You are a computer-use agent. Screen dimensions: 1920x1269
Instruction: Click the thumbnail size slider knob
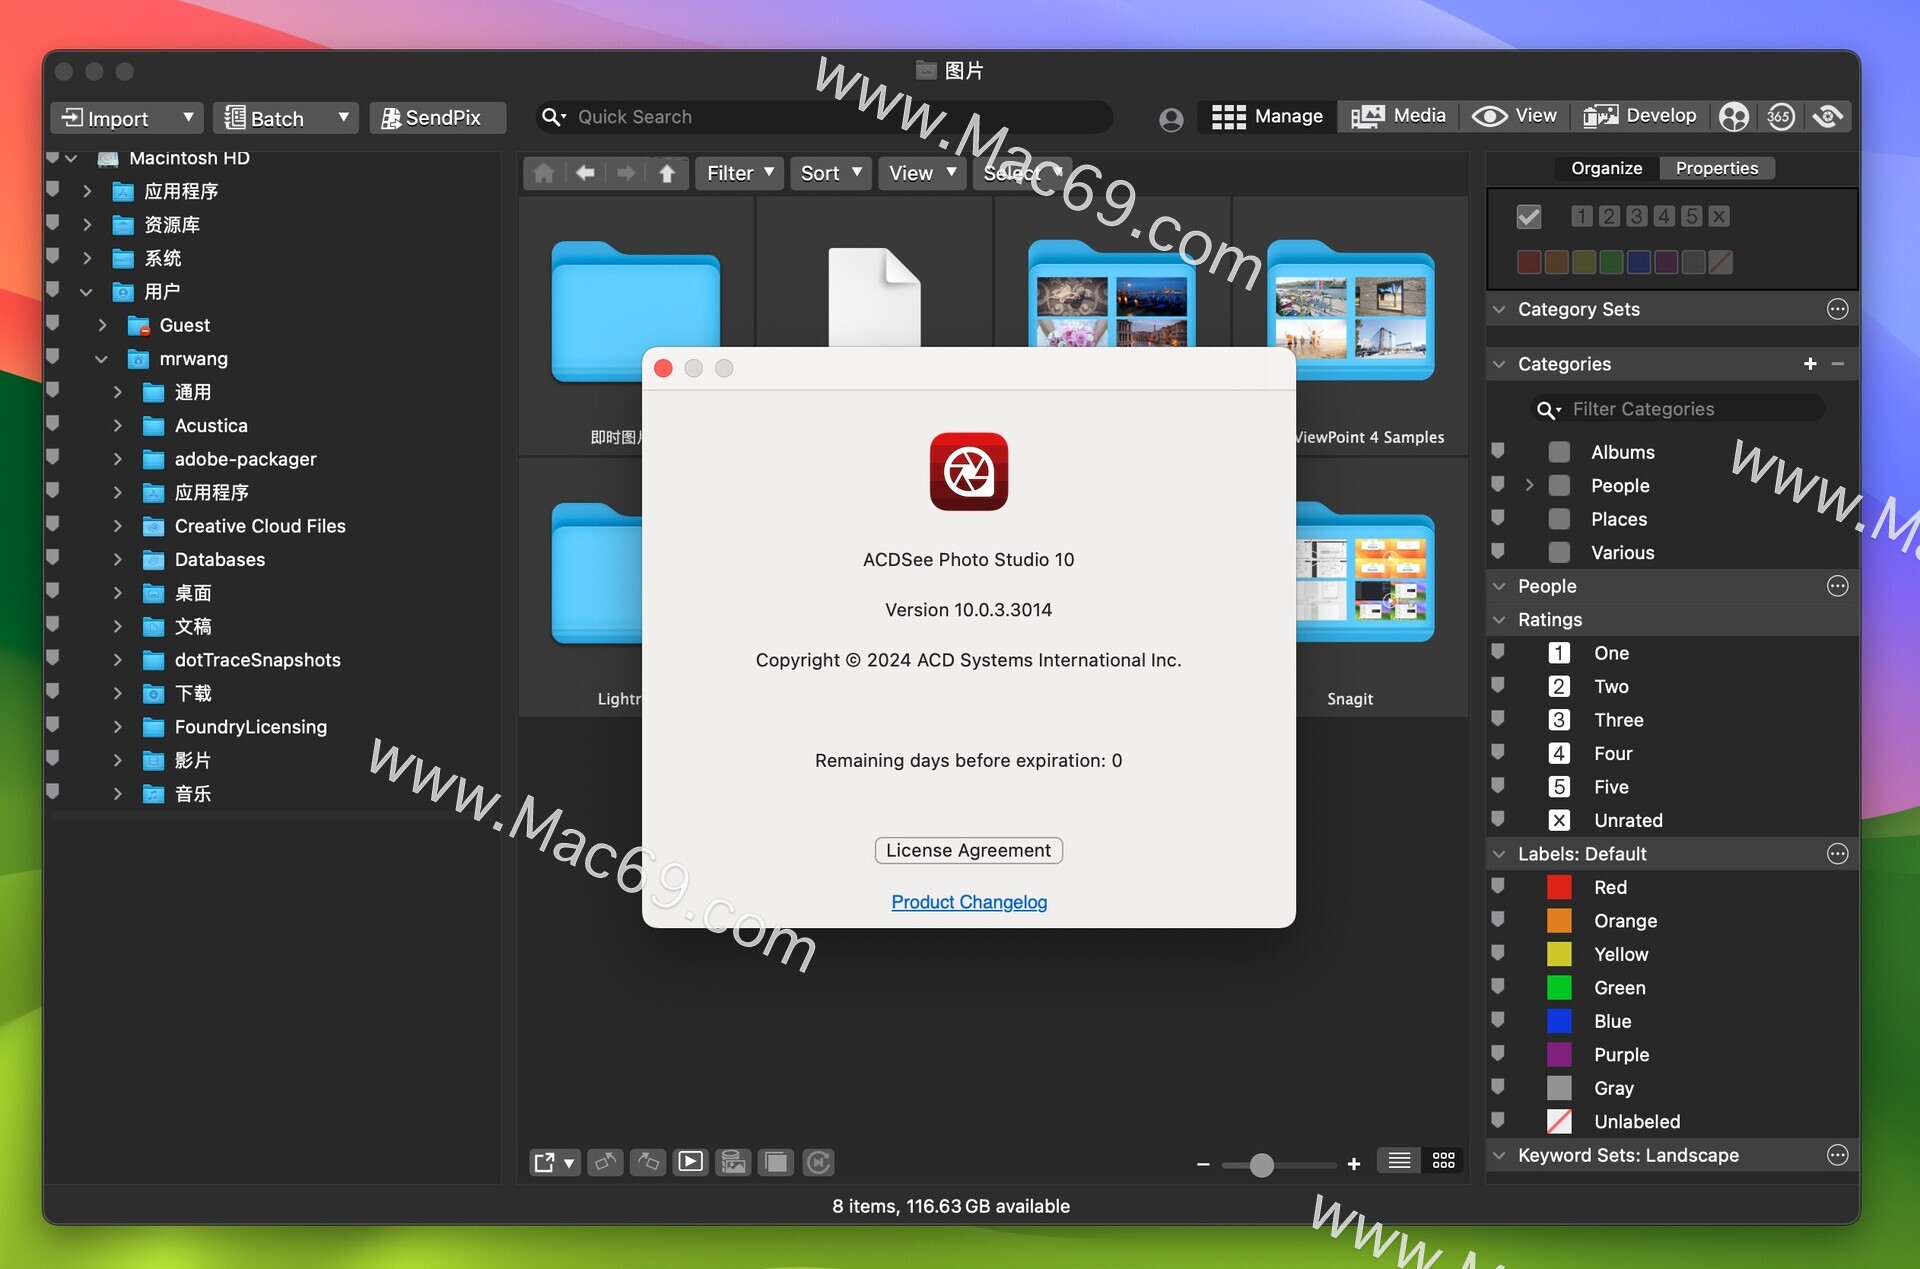pos(1262,1165)
